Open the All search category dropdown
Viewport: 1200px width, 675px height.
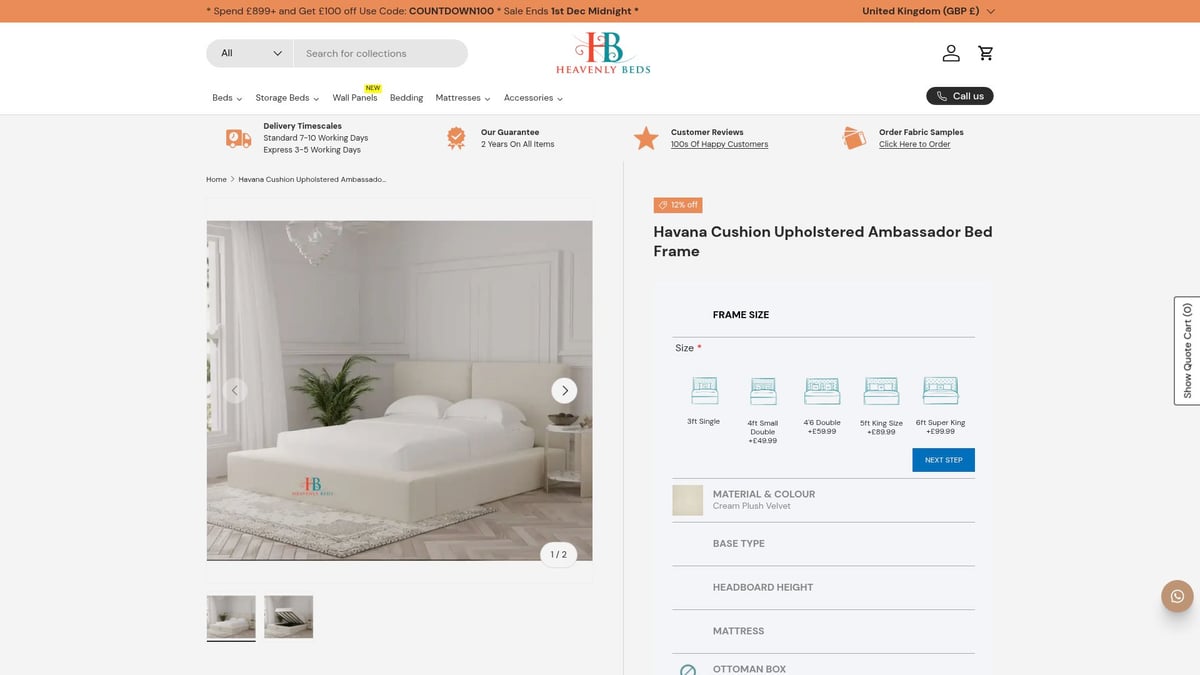(248, 53)
